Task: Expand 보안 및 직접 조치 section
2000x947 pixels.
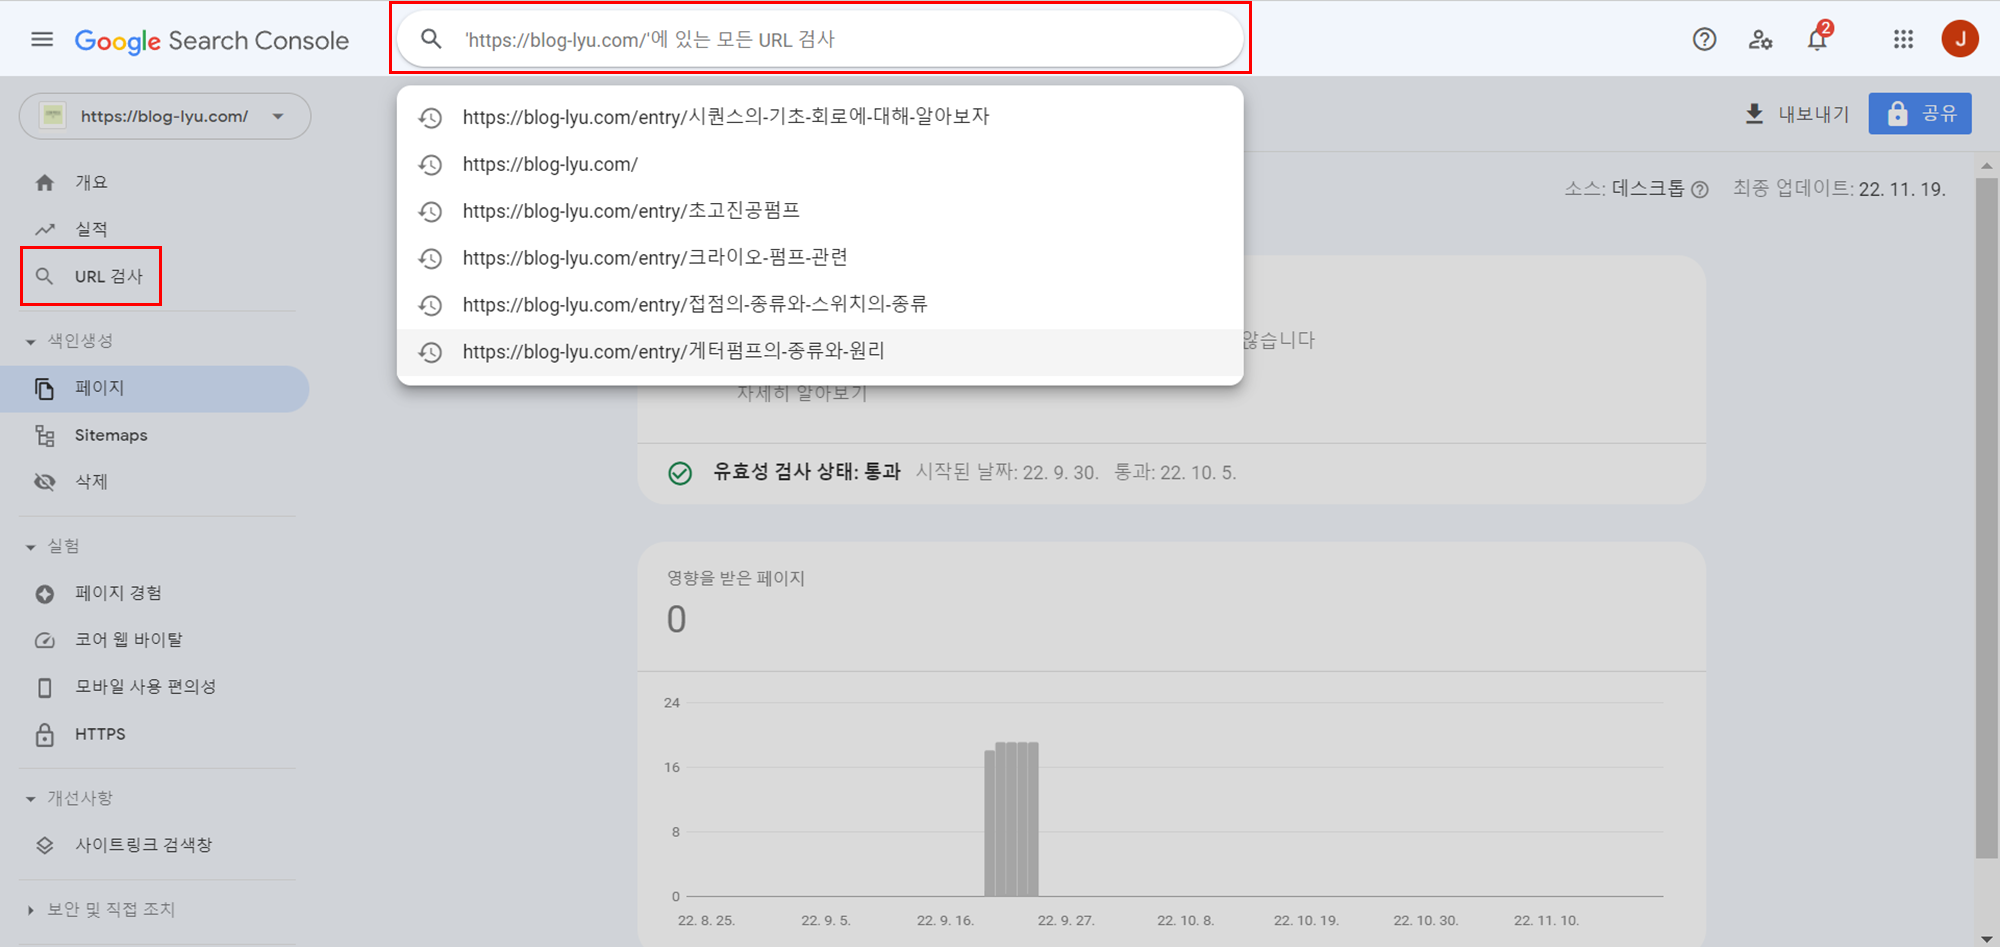Action: coord(100,909)
